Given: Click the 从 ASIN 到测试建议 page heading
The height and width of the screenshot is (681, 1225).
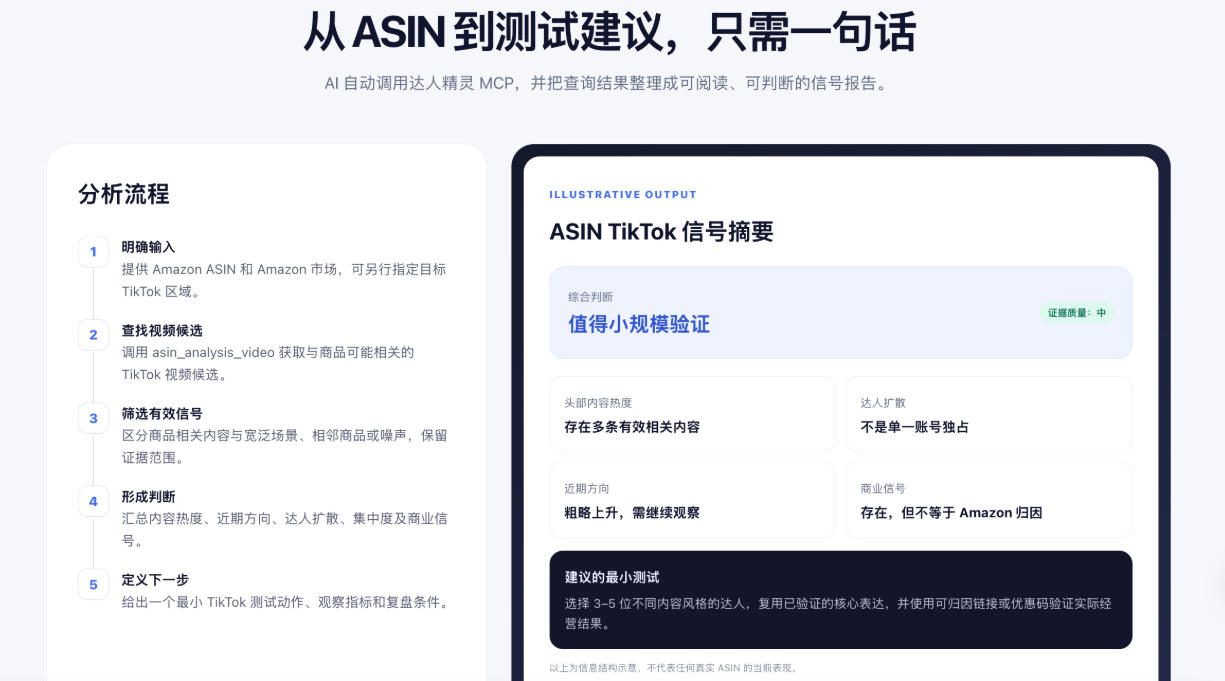Looking at the screenshot, I should pos(610,32).
